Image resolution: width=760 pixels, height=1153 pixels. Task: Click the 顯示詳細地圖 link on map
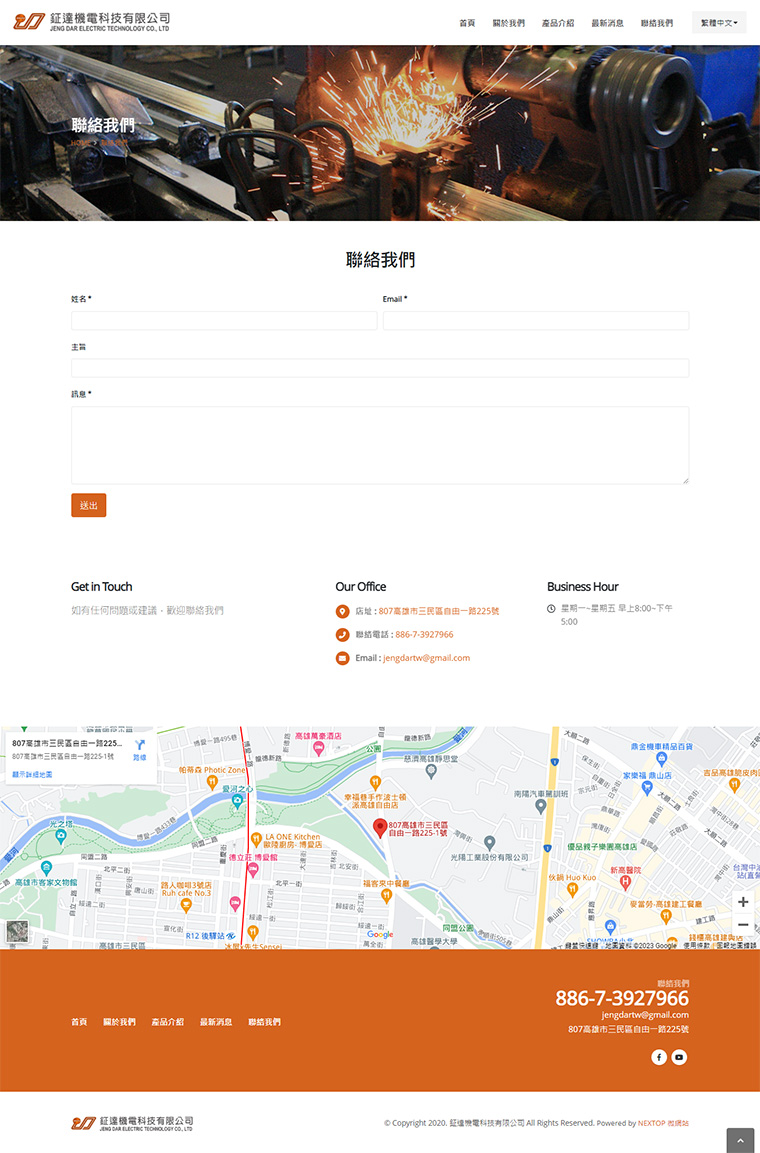[x=32, y=774]
